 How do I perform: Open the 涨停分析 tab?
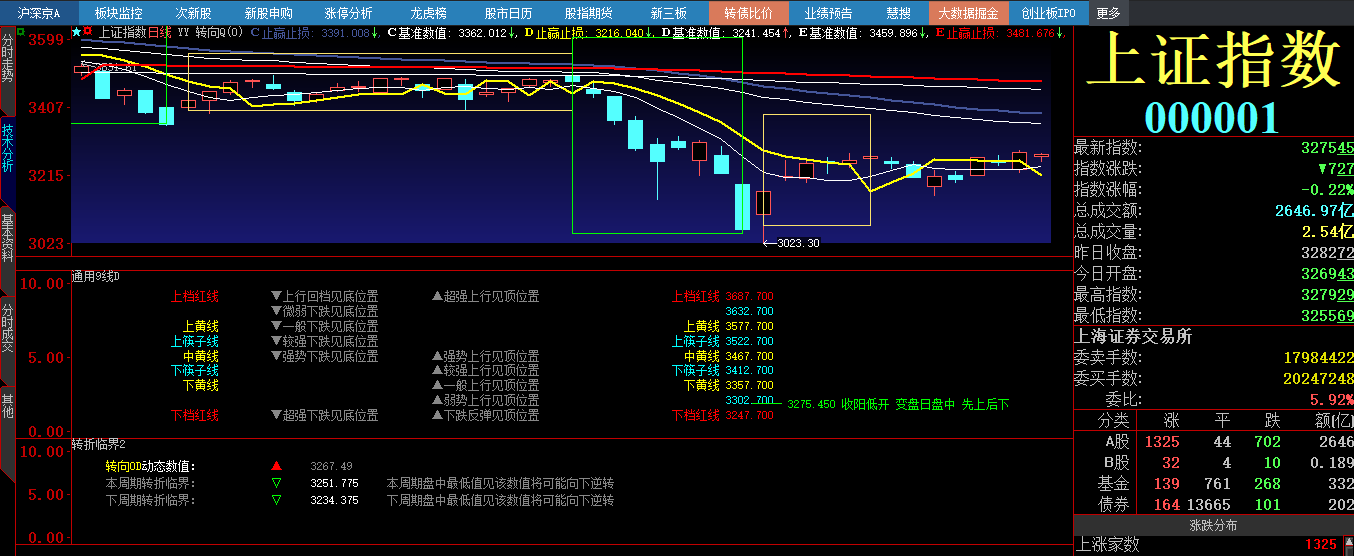[348, 13]
